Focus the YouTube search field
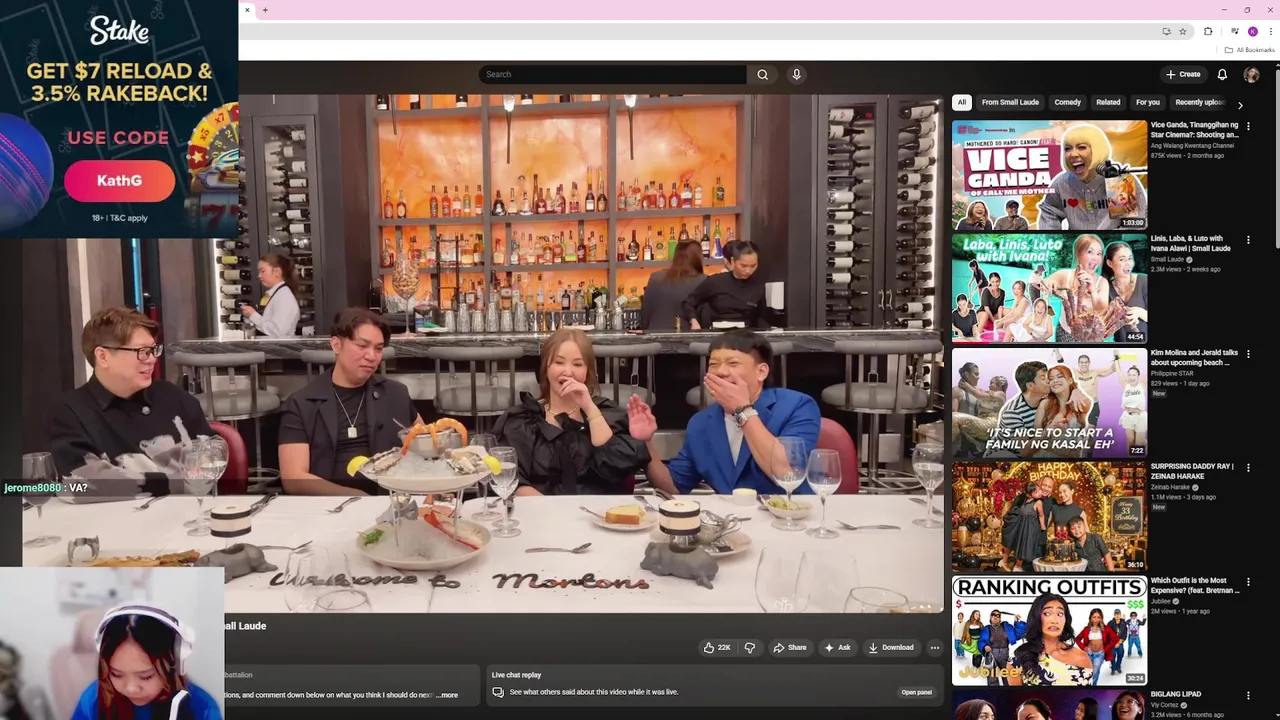1280x720 pixels. tap(613, 74)
